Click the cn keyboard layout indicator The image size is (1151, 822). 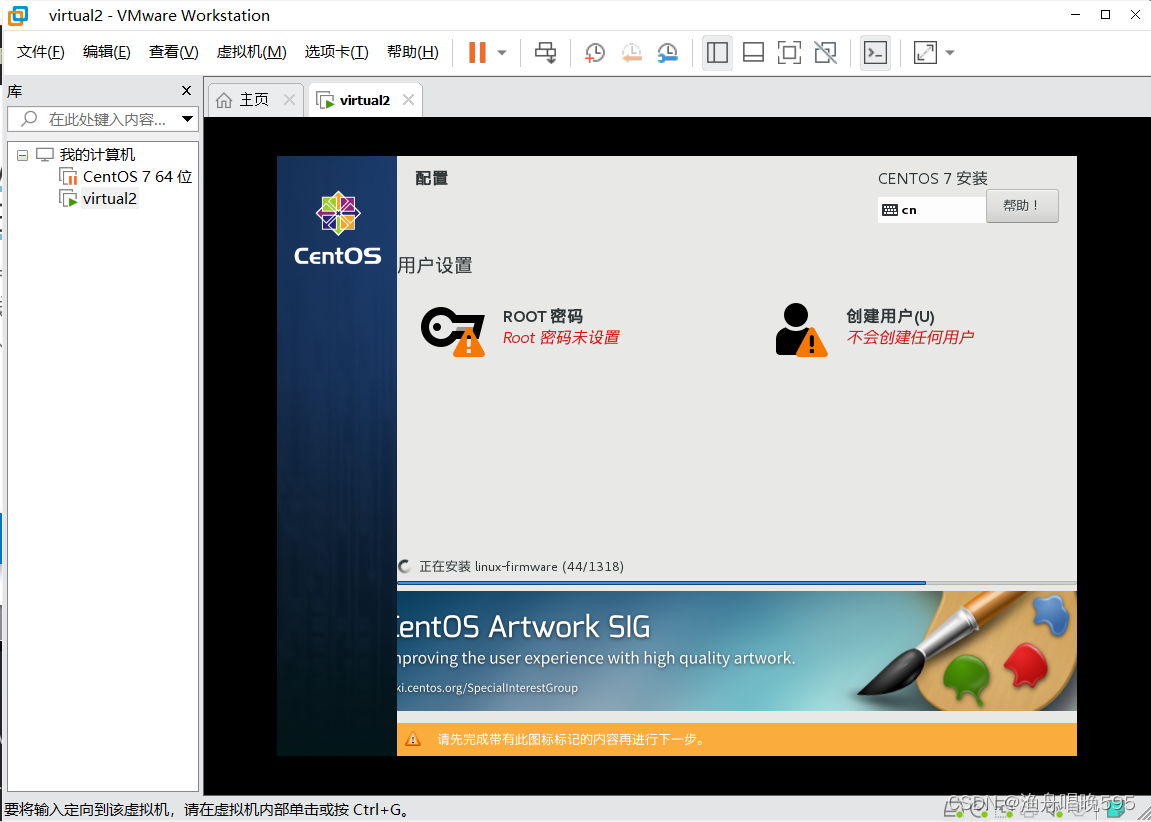coord(931,210)
